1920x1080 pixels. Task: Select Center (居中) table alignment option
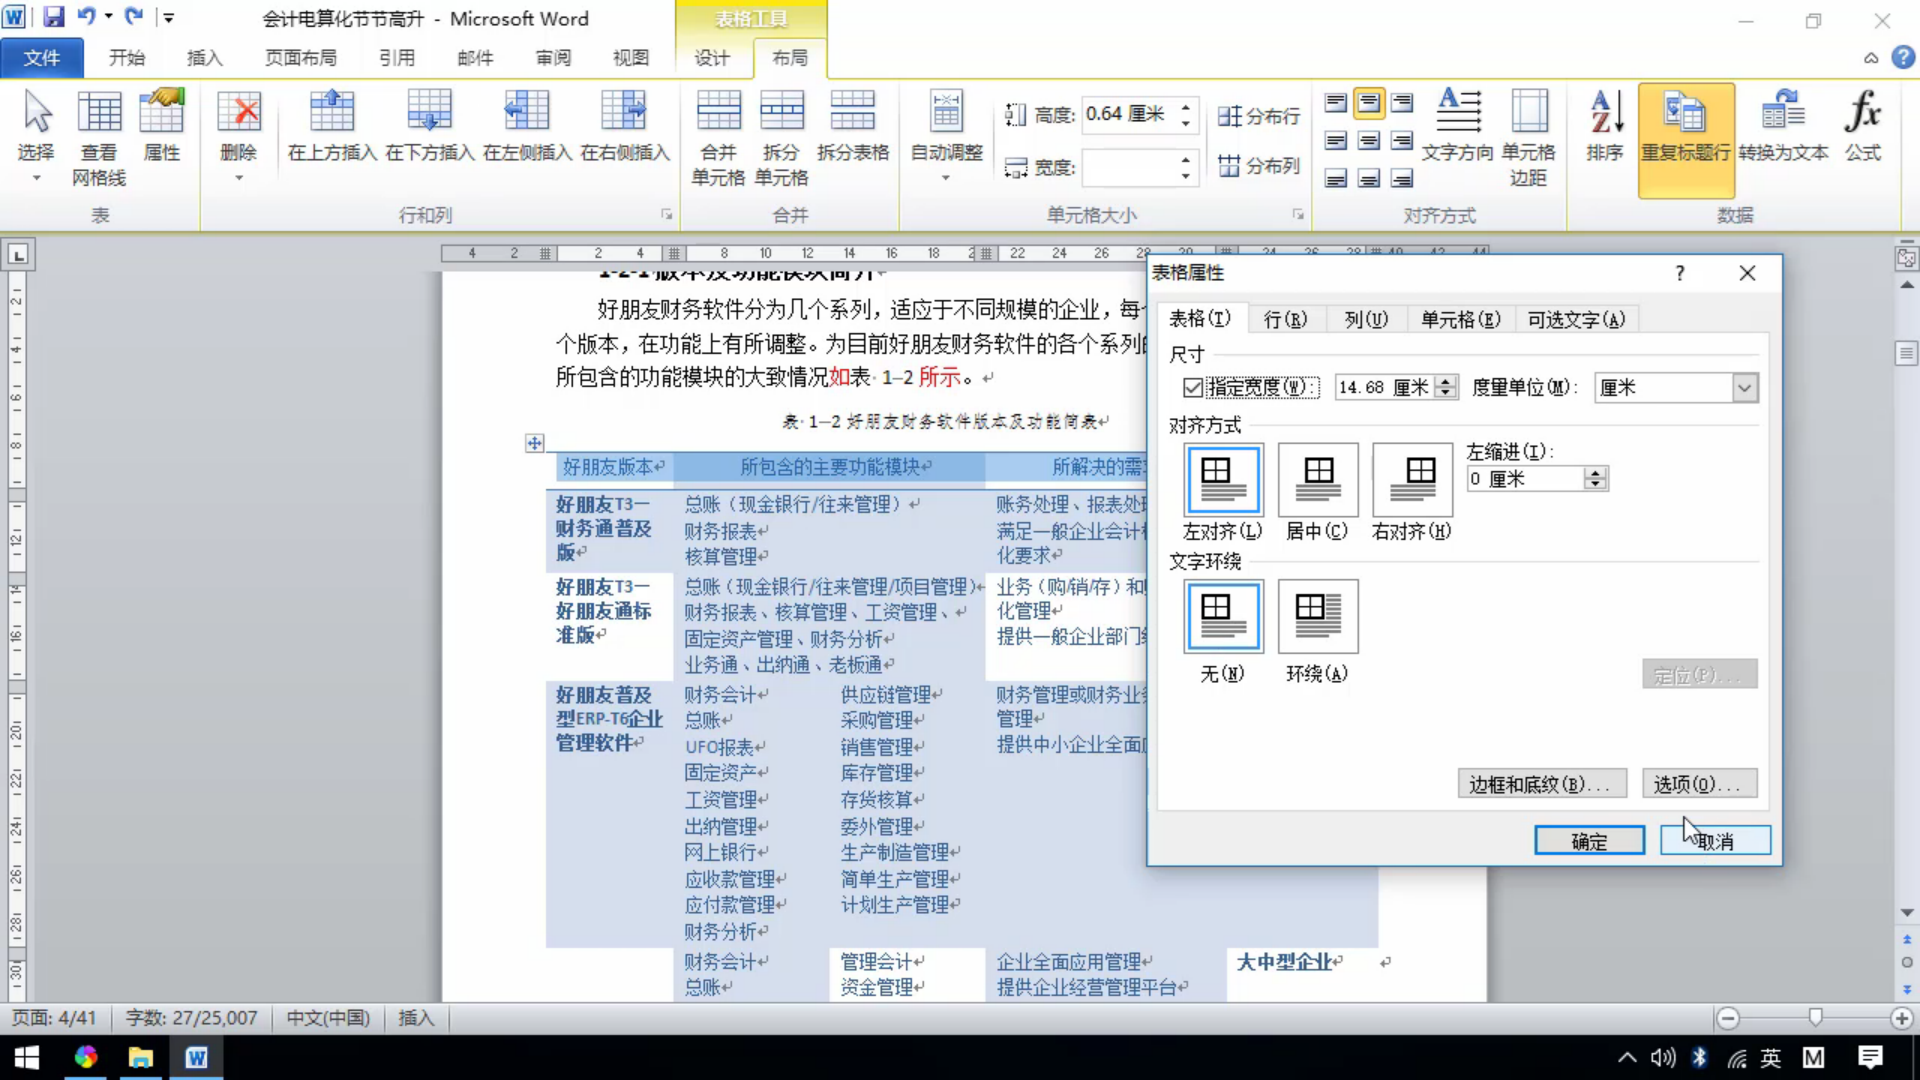point(1317,480)
